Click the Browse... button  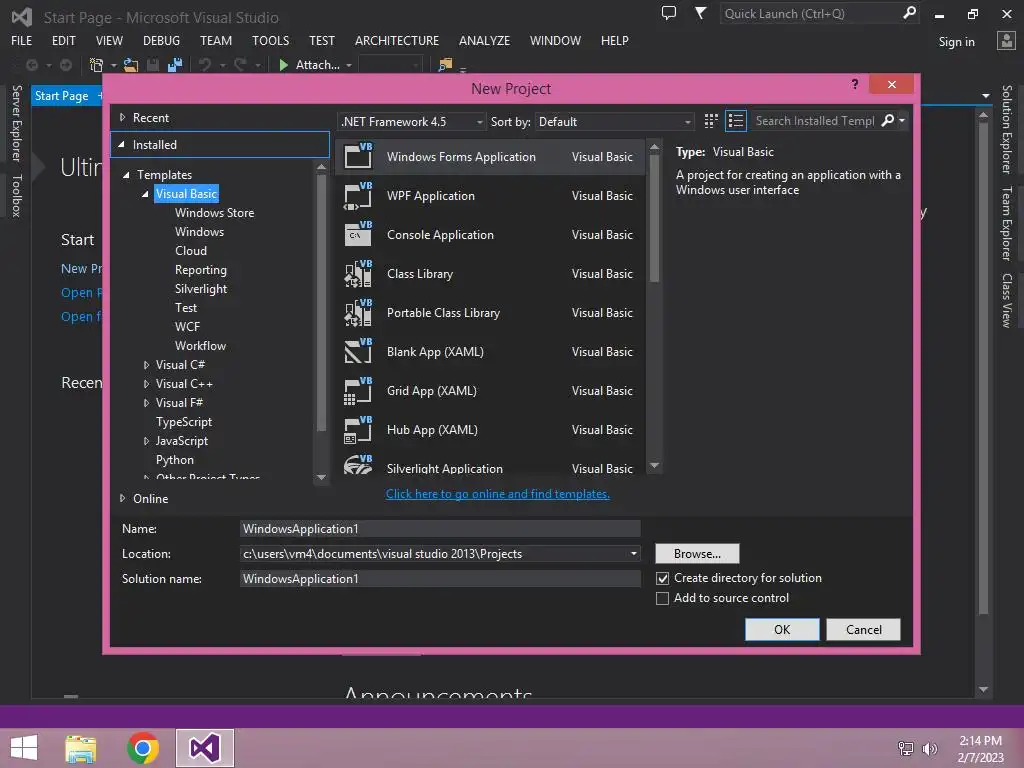(x=697, y=554)
